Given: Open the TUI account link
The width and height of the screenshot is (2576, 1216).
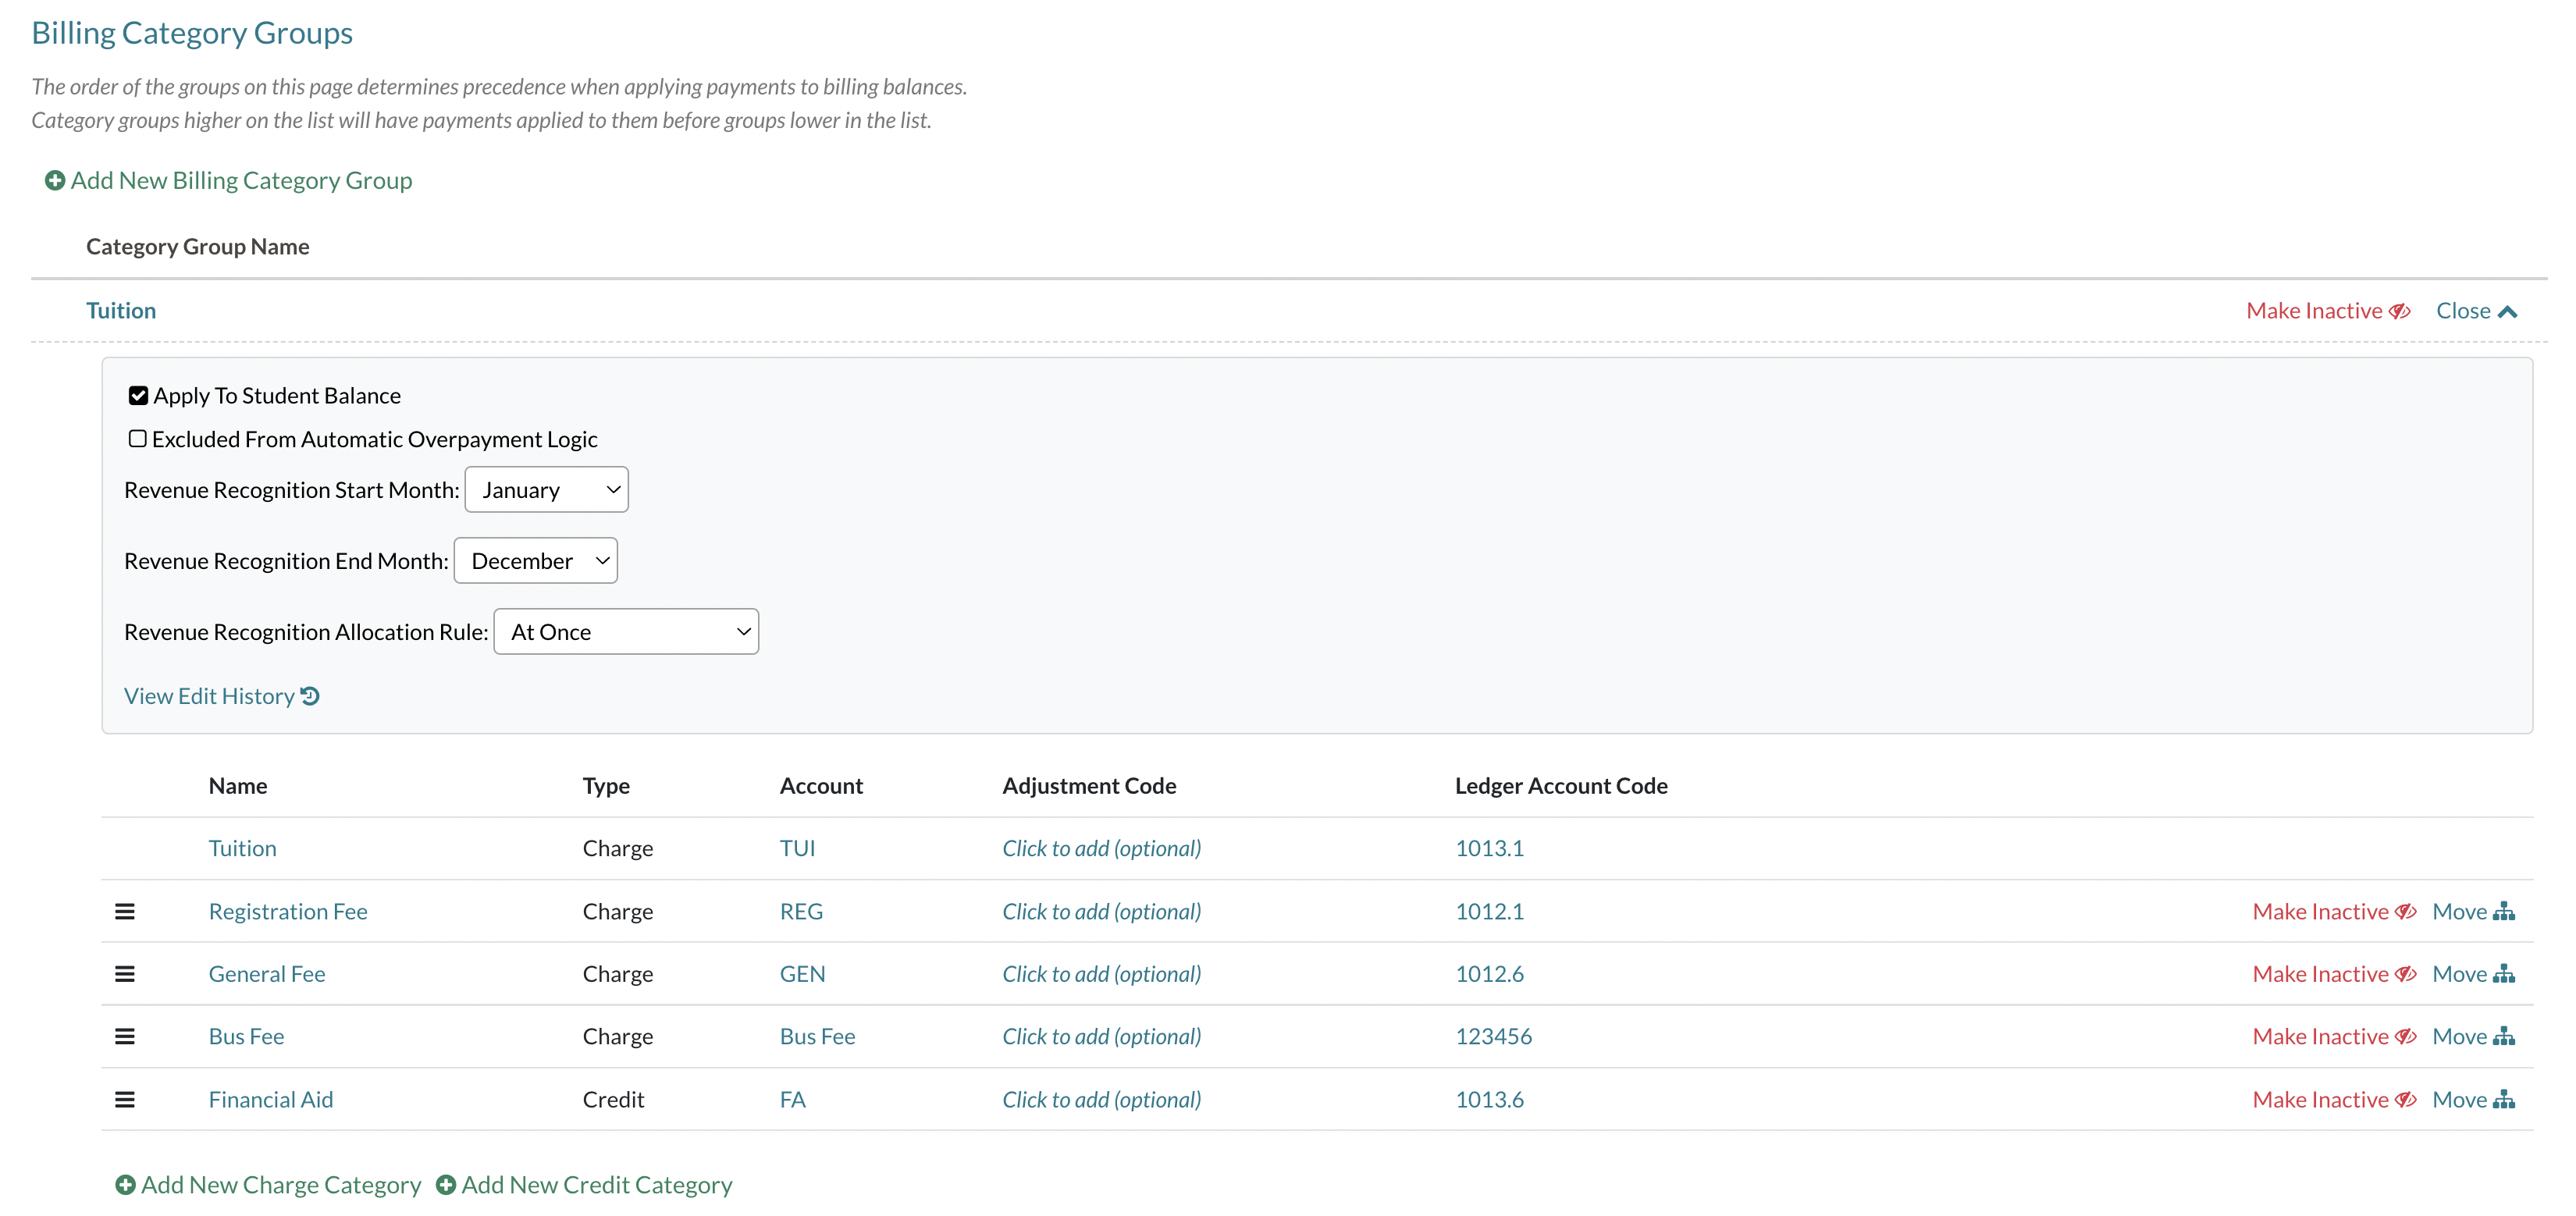Looking at the screenshot, I should click(x=797, y=847).
